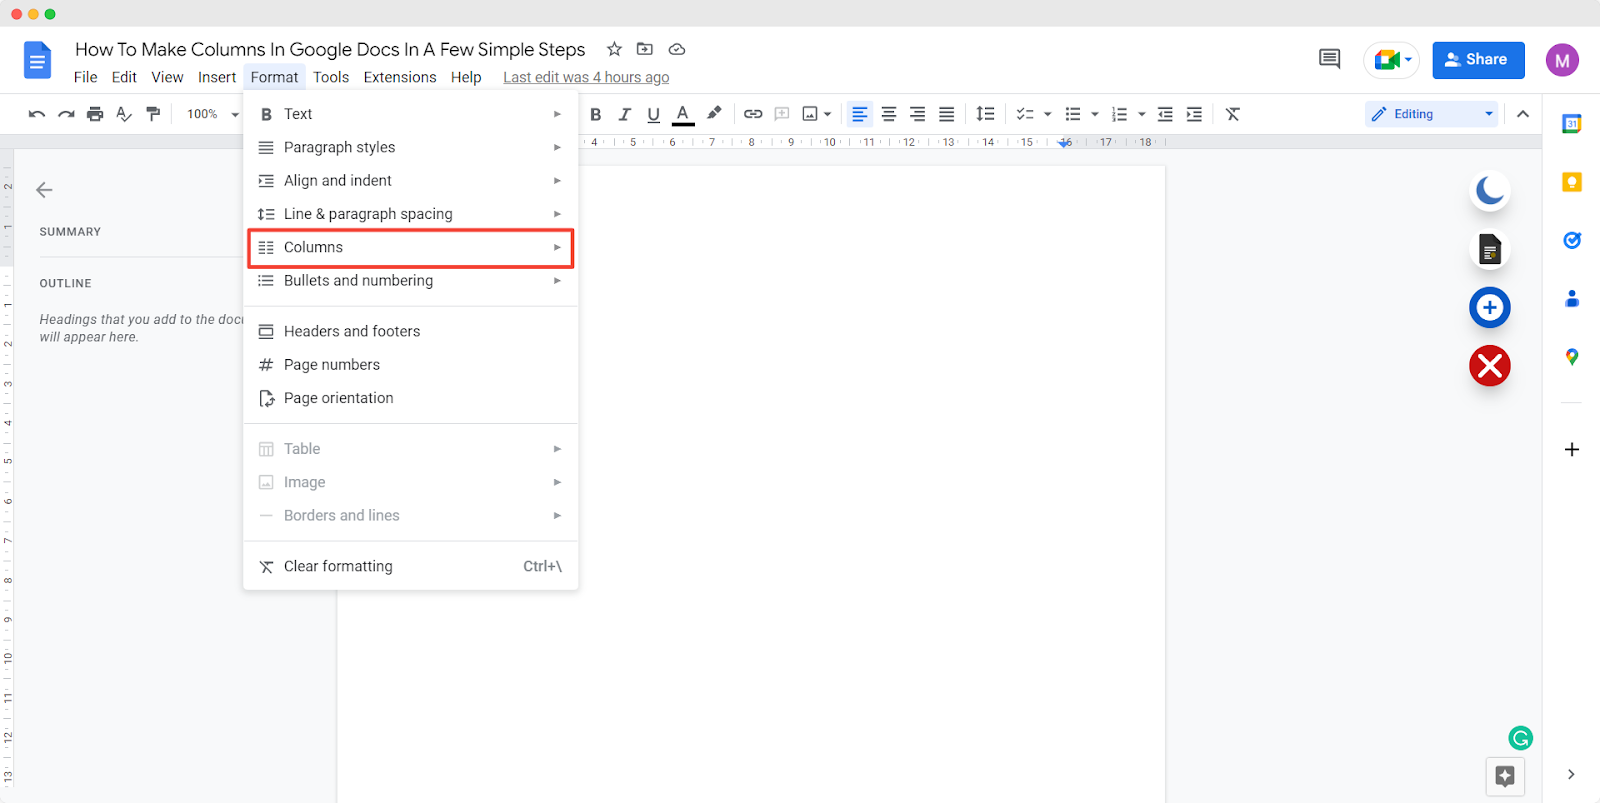Choose Page numbers option
This screenshot has height=803, width=1600.
tap(410, 365)
